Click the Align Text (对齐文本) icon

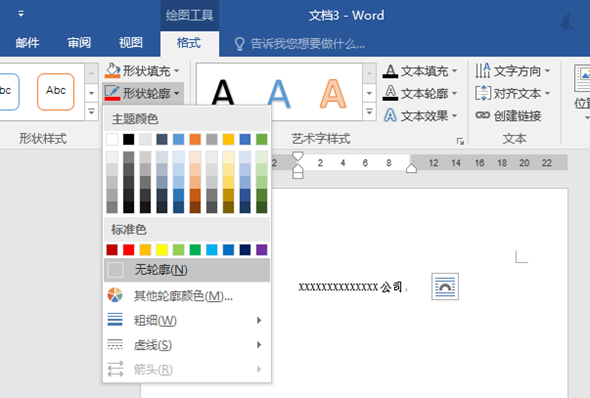(x=482, y=93)
